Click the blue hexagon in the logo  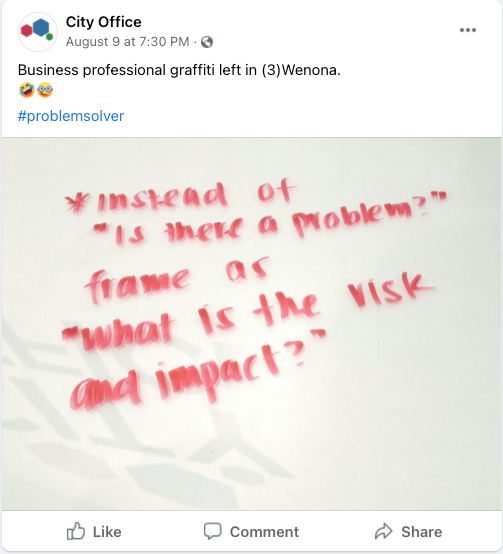click(41, 28)
